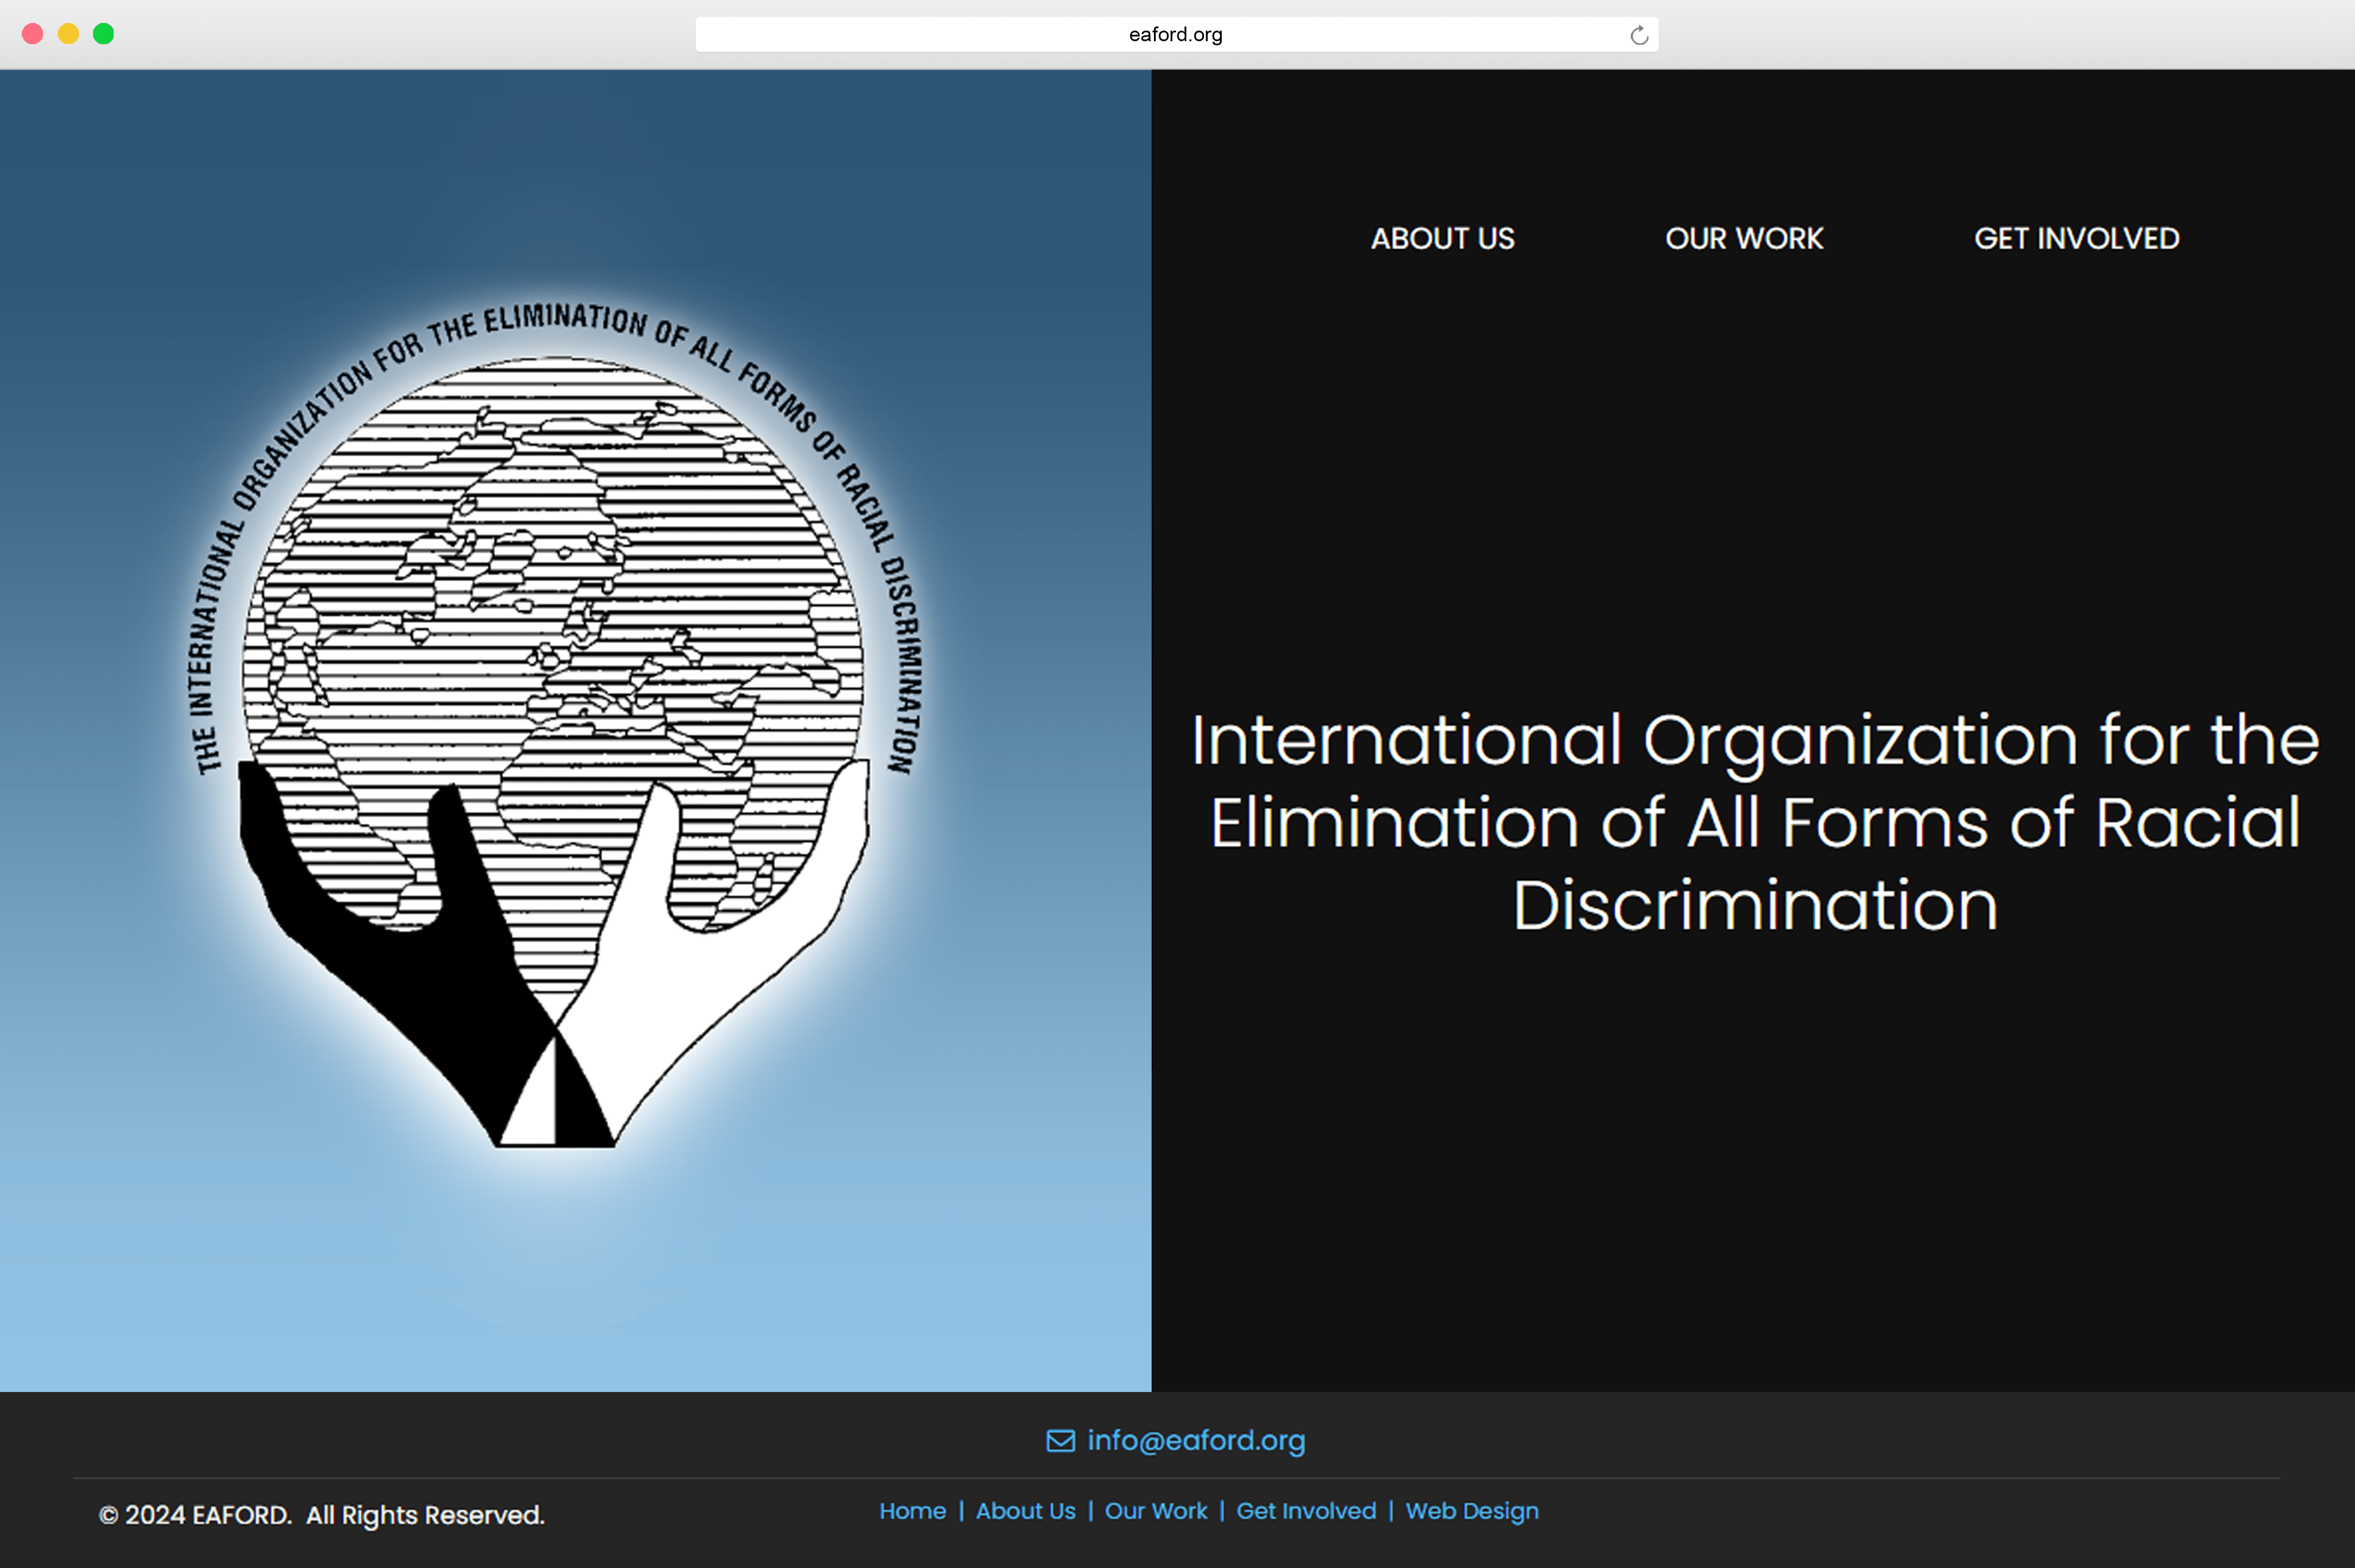The height and width of the screenshot is (1568, 2355).
Task: Follow the Home footer link
Action: point(912,1511)
